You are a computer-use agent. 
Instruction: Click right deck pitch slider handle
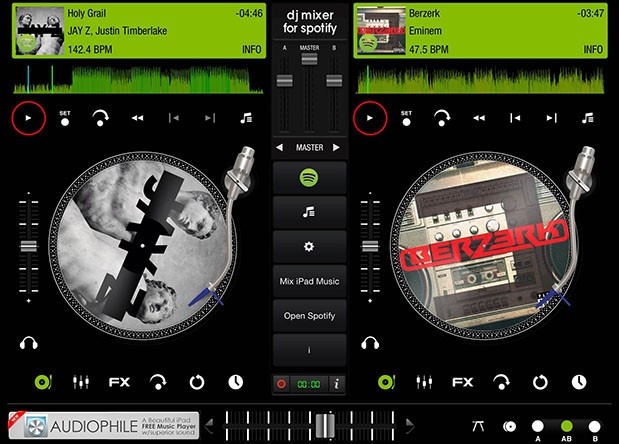(x=370, y=246)
